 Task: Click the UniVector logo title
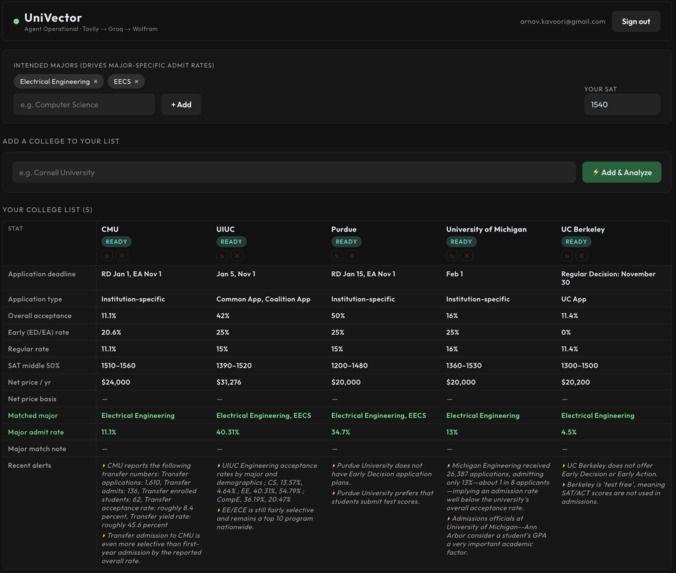coord(53,18)
